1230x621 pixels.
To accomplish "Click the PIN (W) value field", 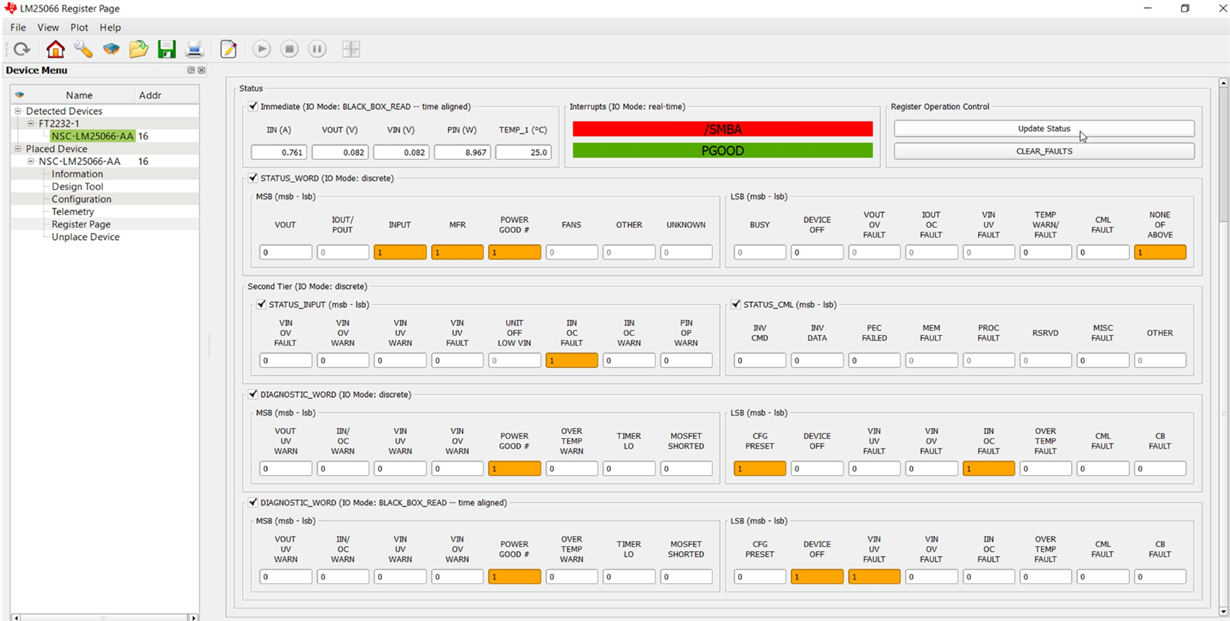I will click(462, 152).
